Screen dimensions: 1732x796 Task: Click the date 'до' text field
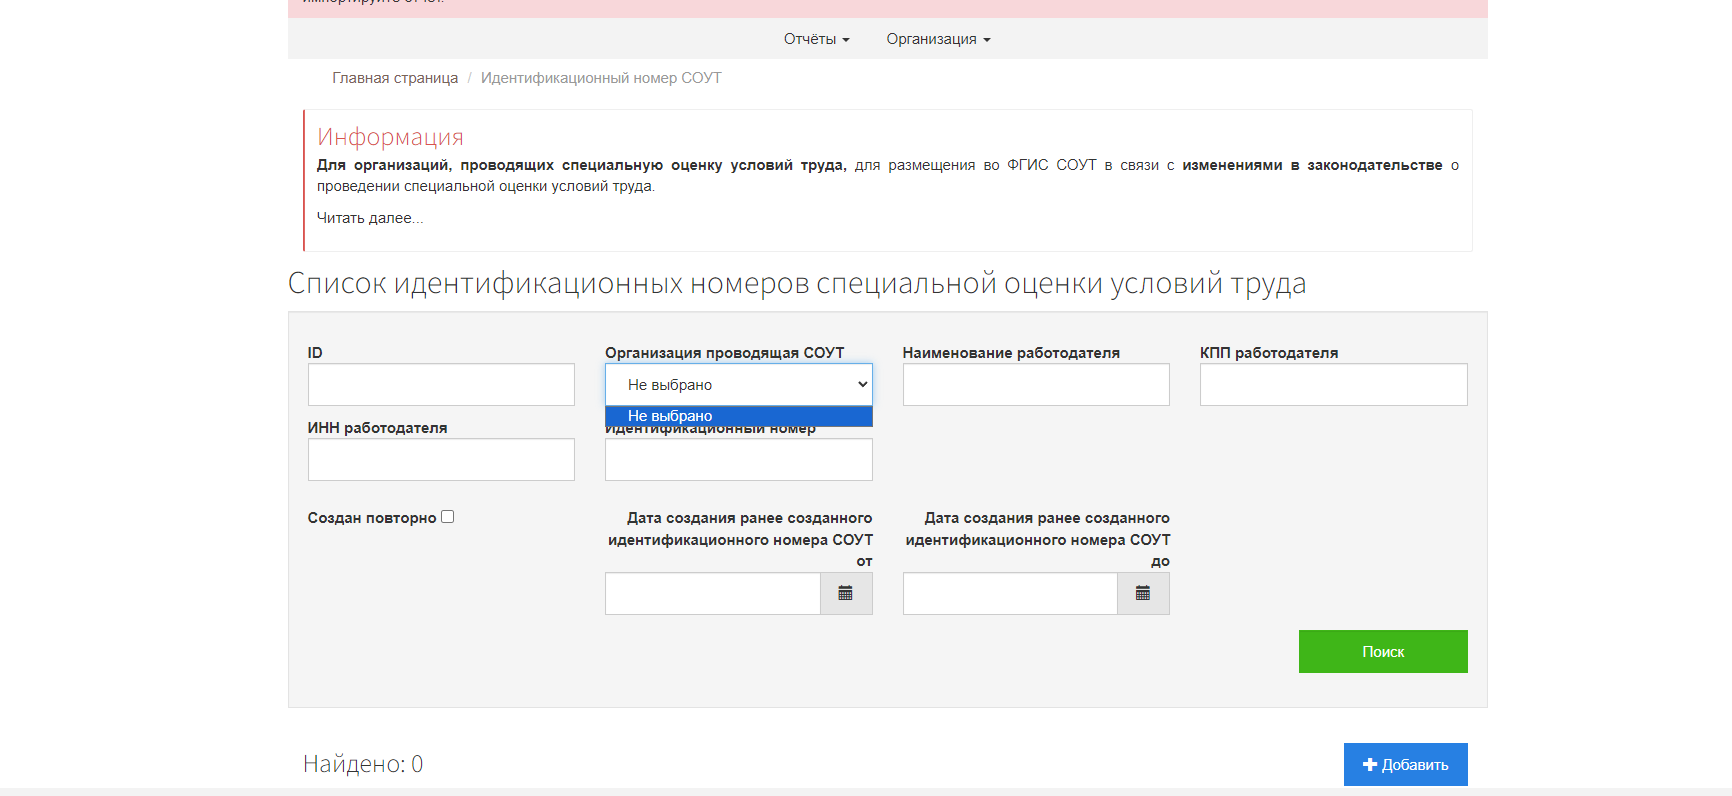(1010, 593)
